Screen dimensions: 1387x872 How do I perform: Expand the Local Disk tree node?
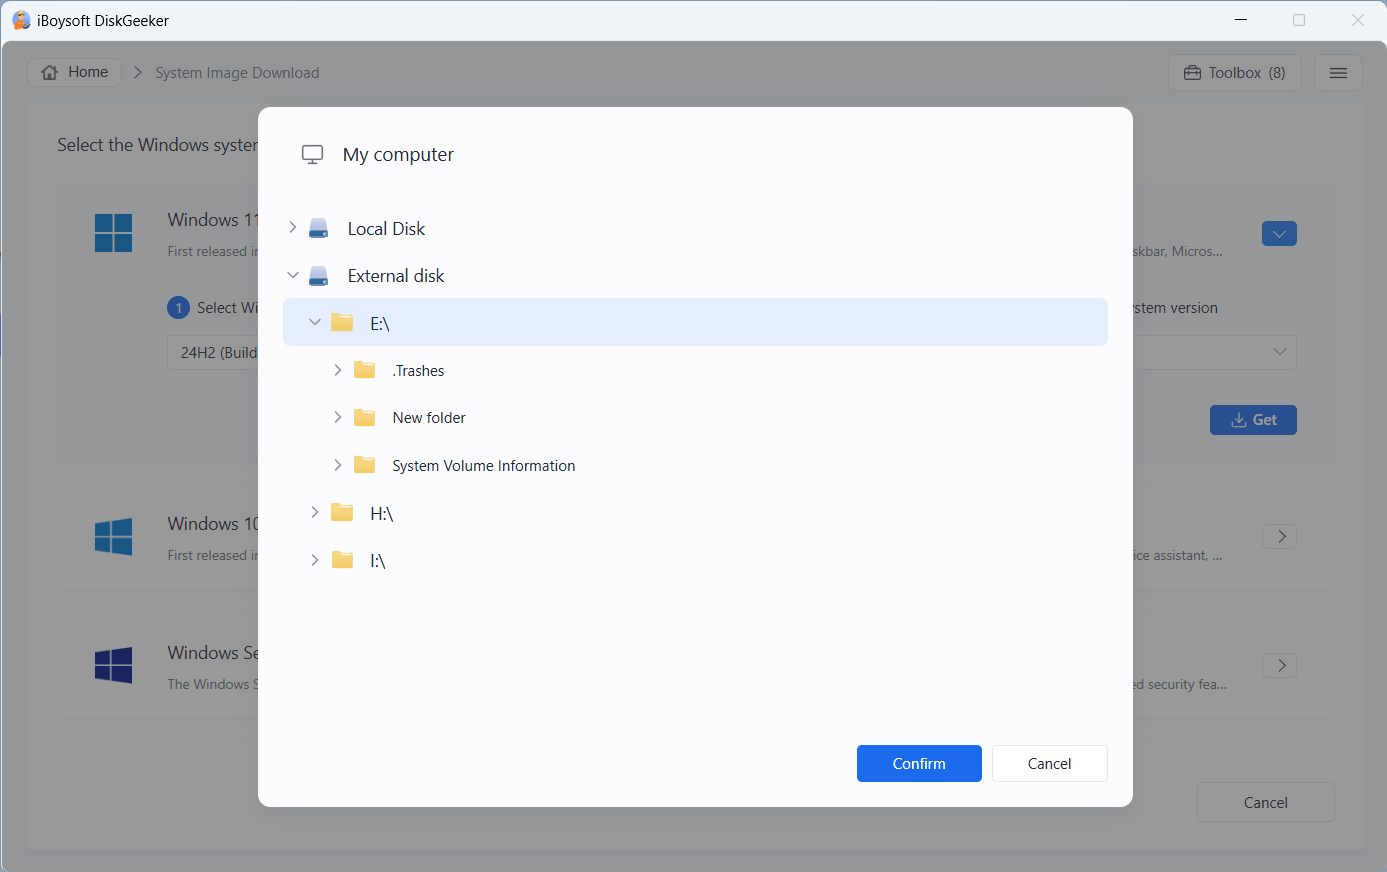[x=292, y=228]
